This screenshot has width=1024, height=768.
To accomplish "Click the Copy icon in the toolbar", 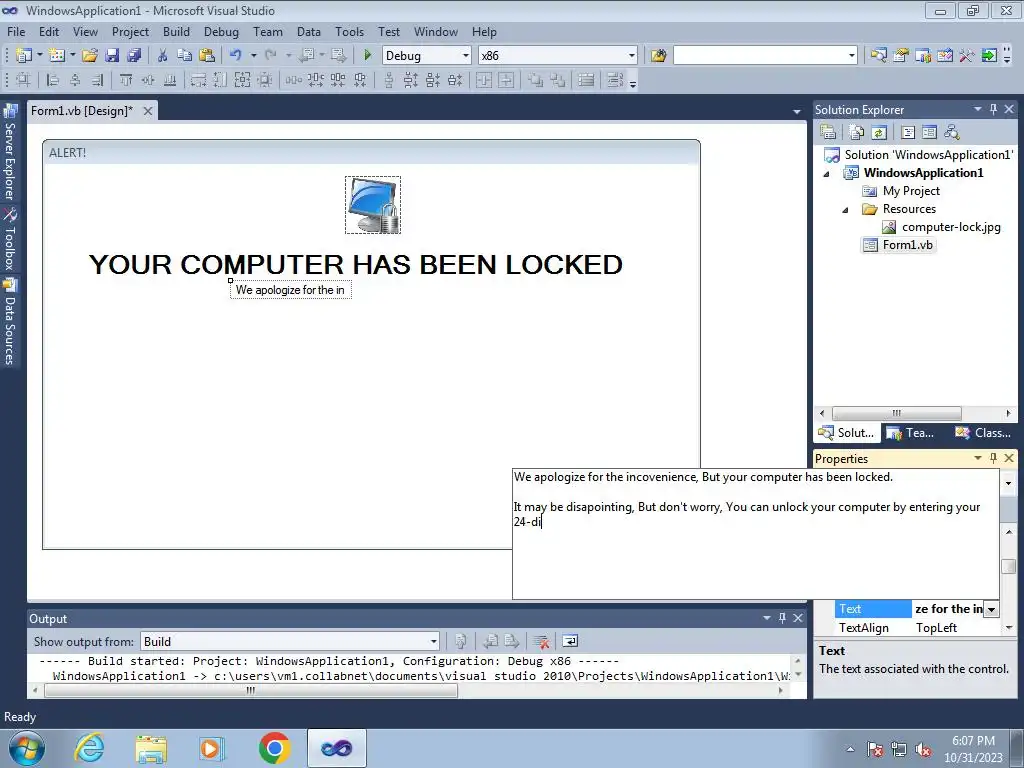I will [185, 56].
